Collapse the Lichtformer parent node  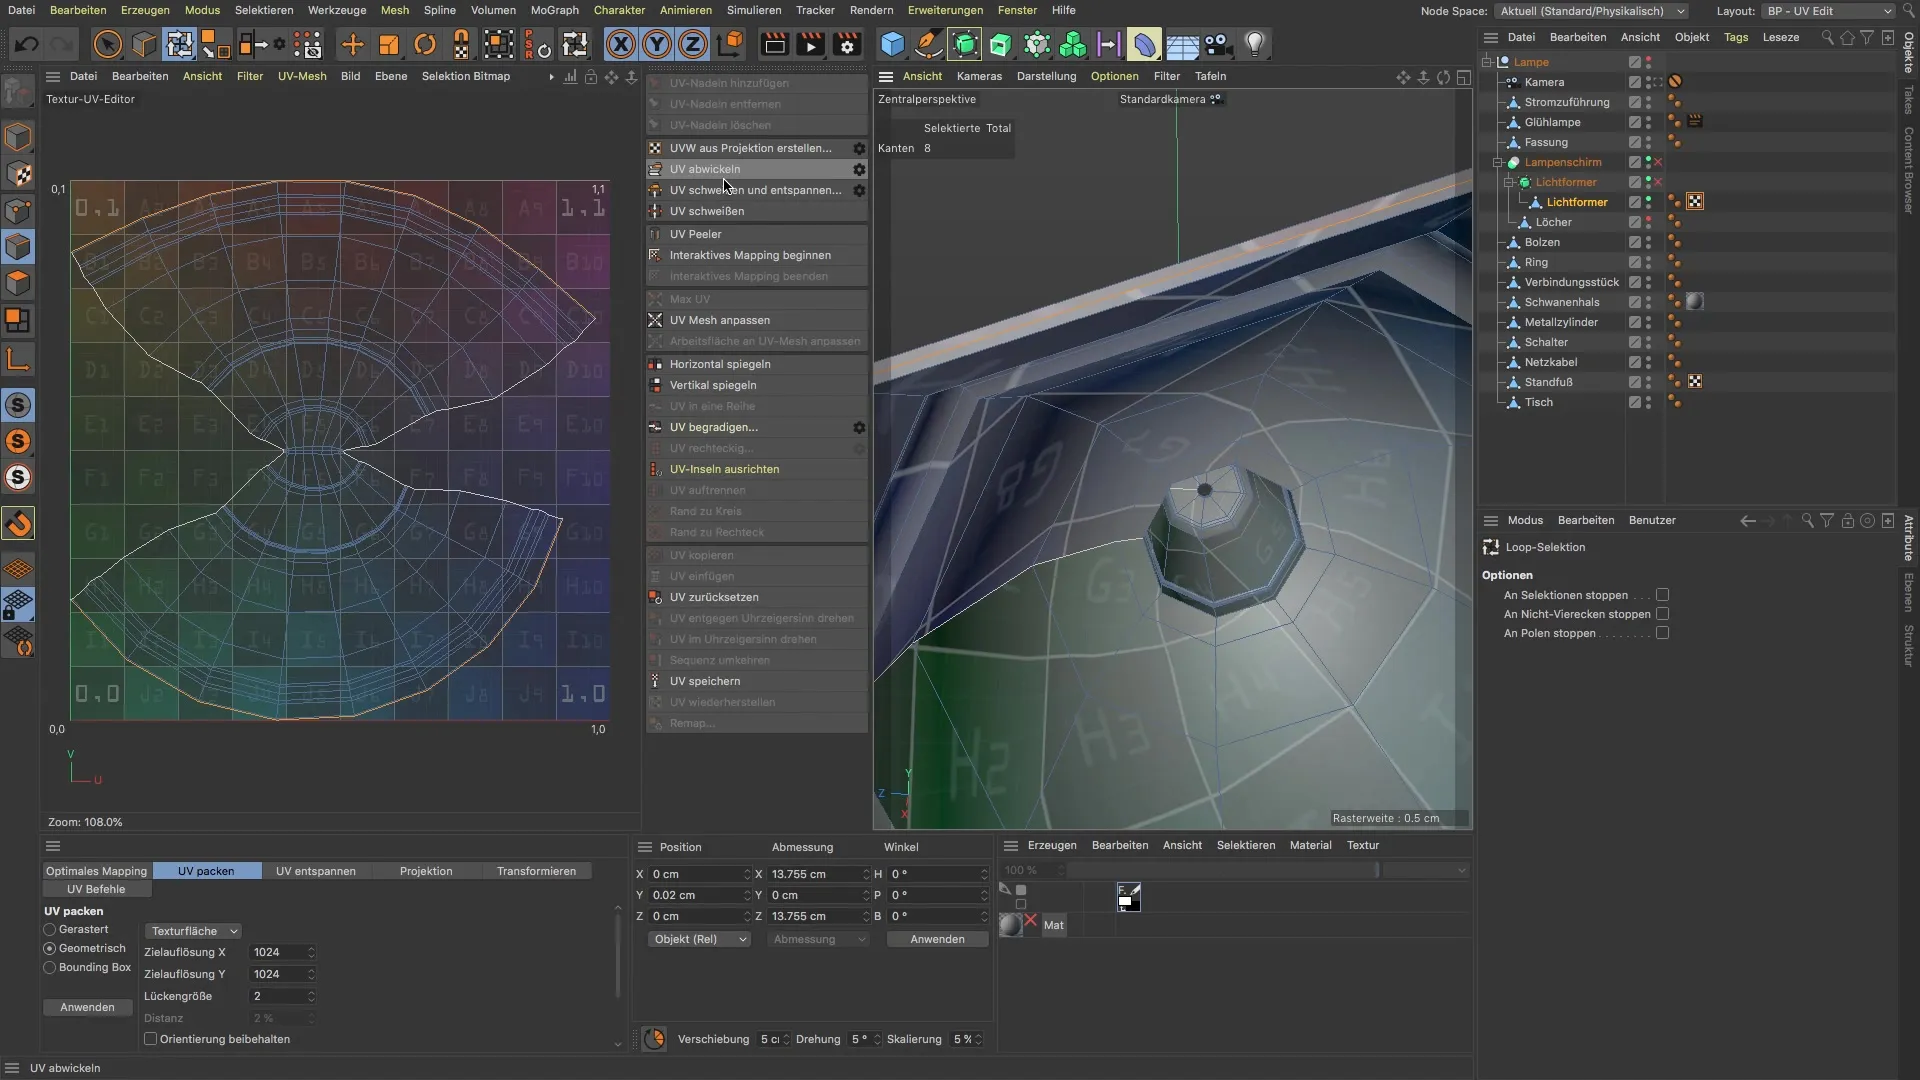[x=1509, y=182]
